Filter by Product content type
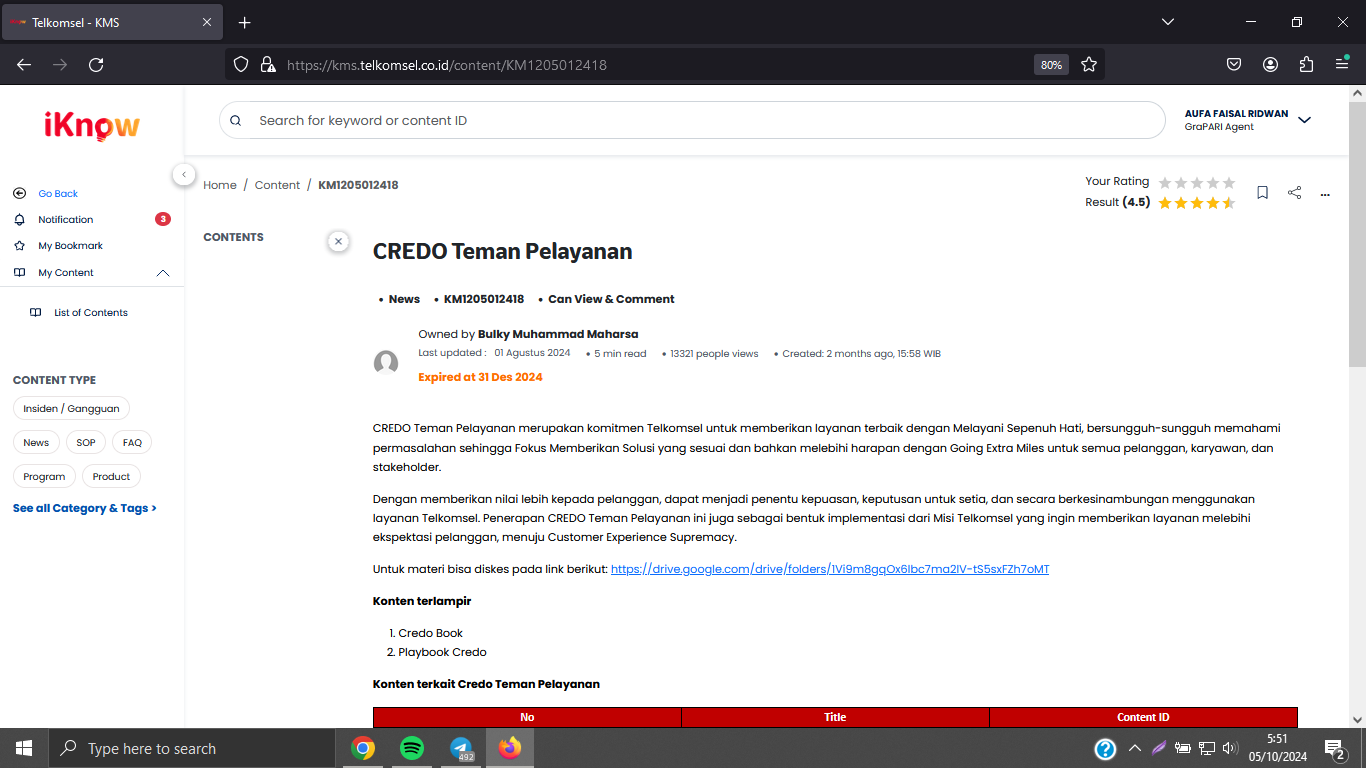Image resolution: width=1366 pixels, height=768 pixels. (111, 476)
